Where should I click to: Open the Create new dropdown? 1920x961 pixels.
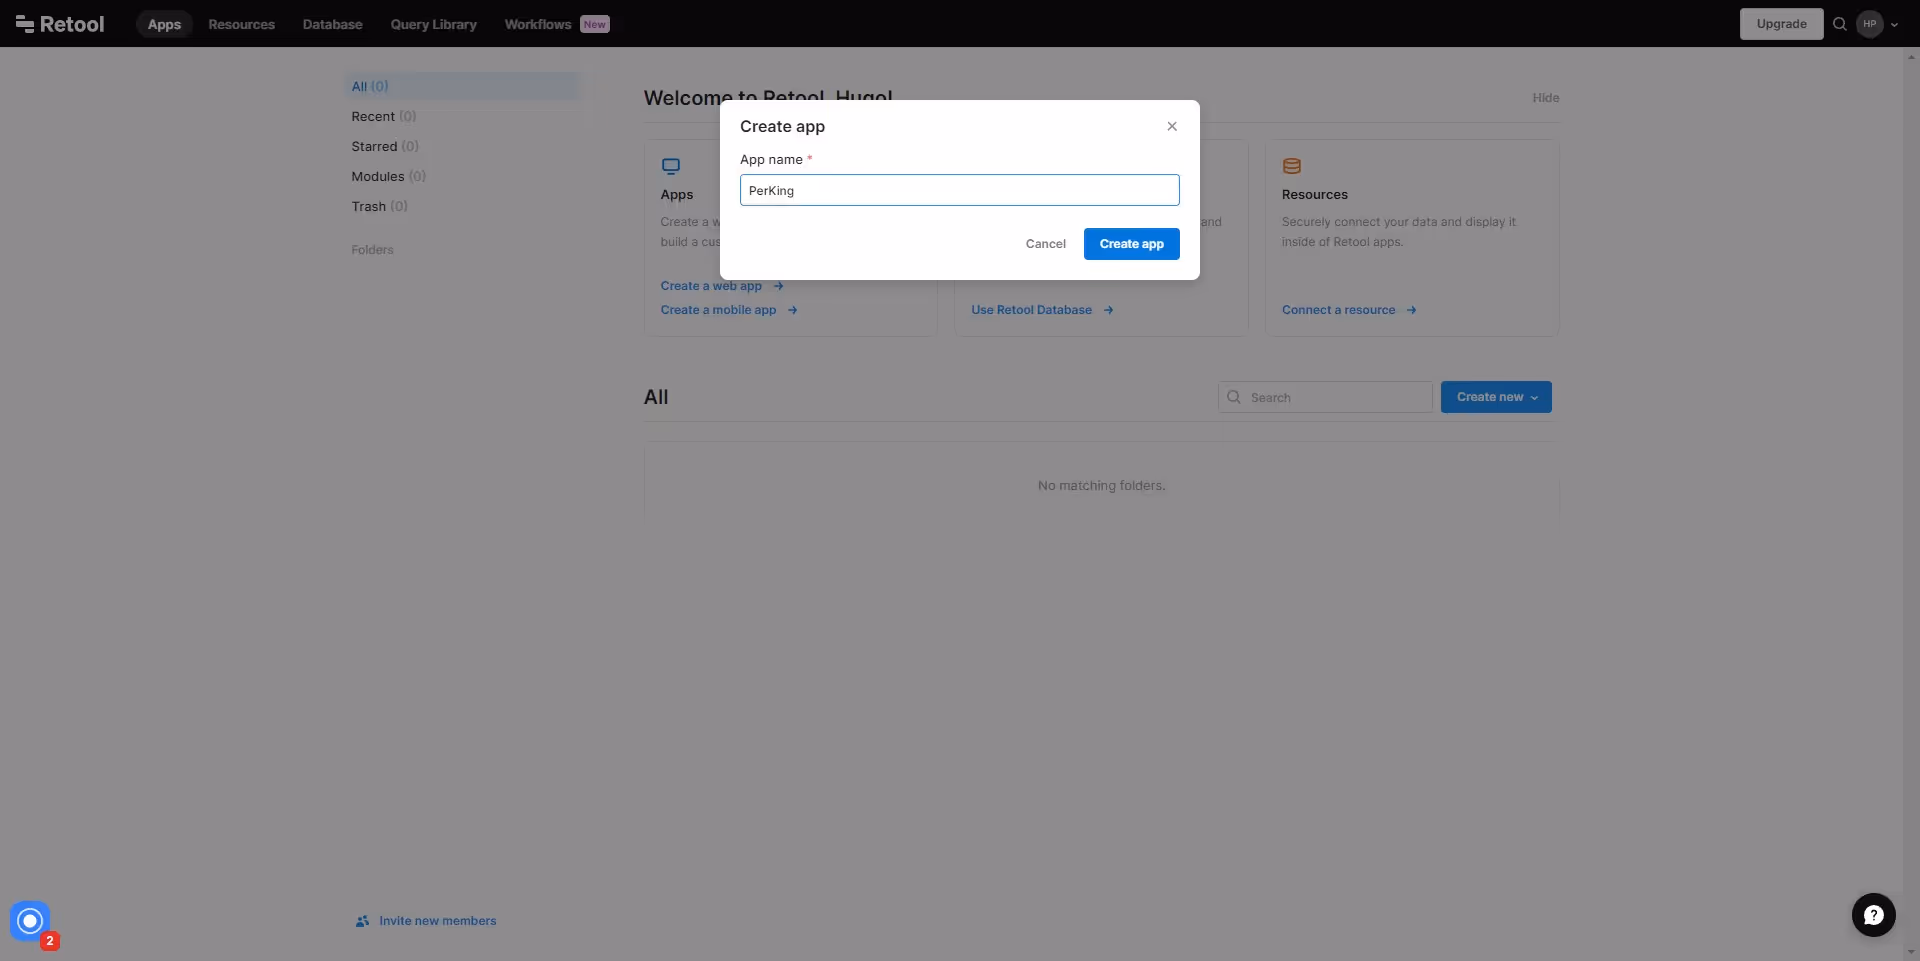tap(1496, 397)
